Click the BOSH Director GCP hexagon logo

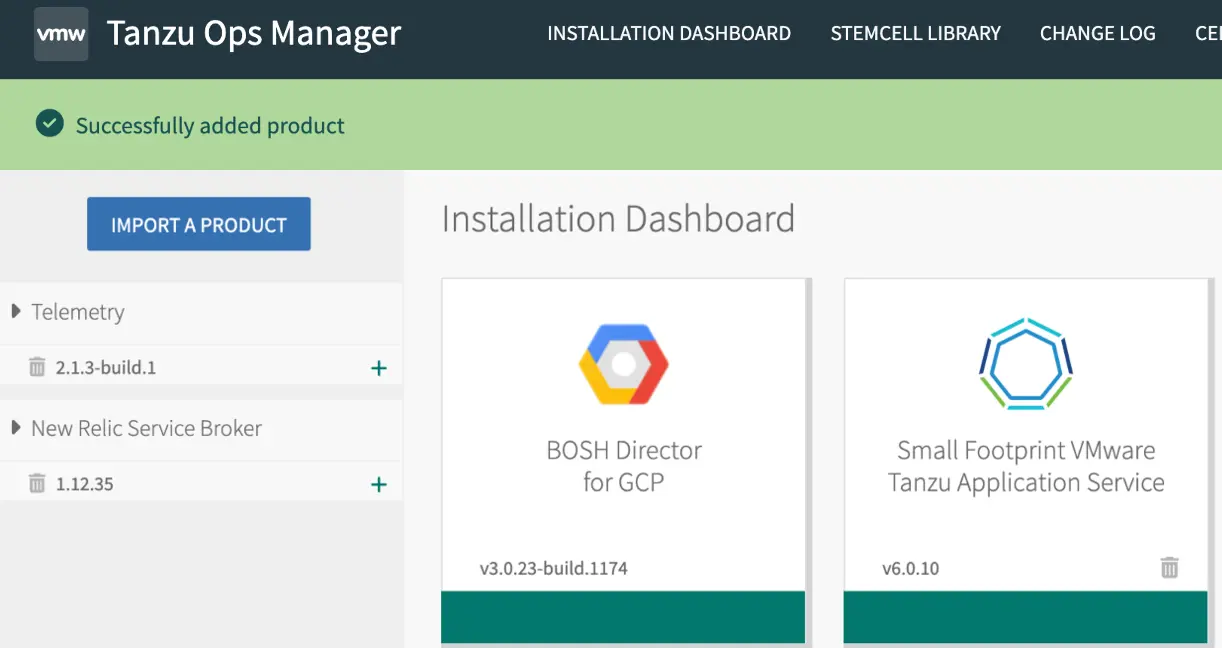coord(623,364)
